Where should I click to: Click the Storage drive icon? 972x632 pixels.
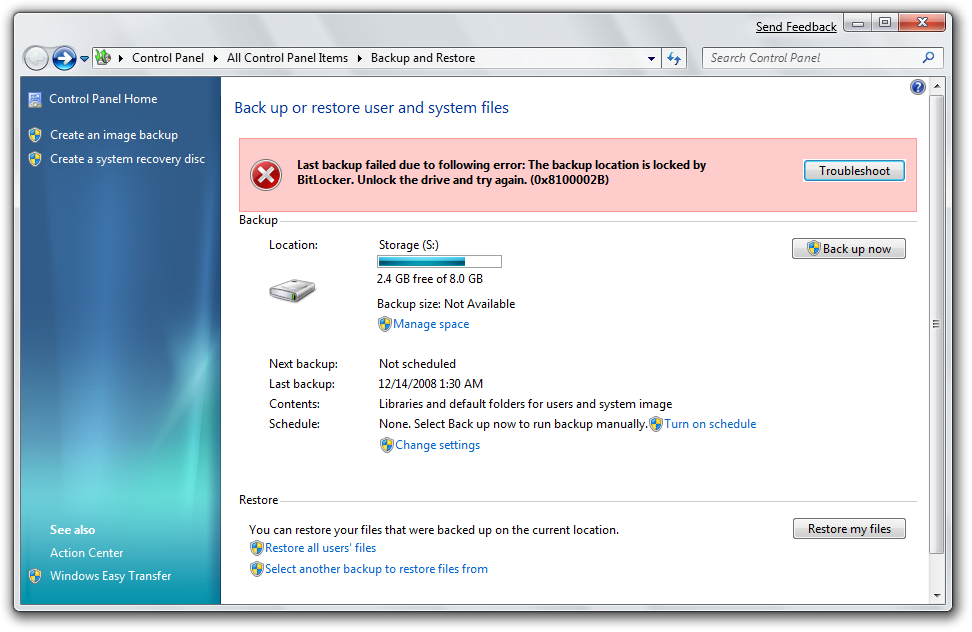[292, 291]
